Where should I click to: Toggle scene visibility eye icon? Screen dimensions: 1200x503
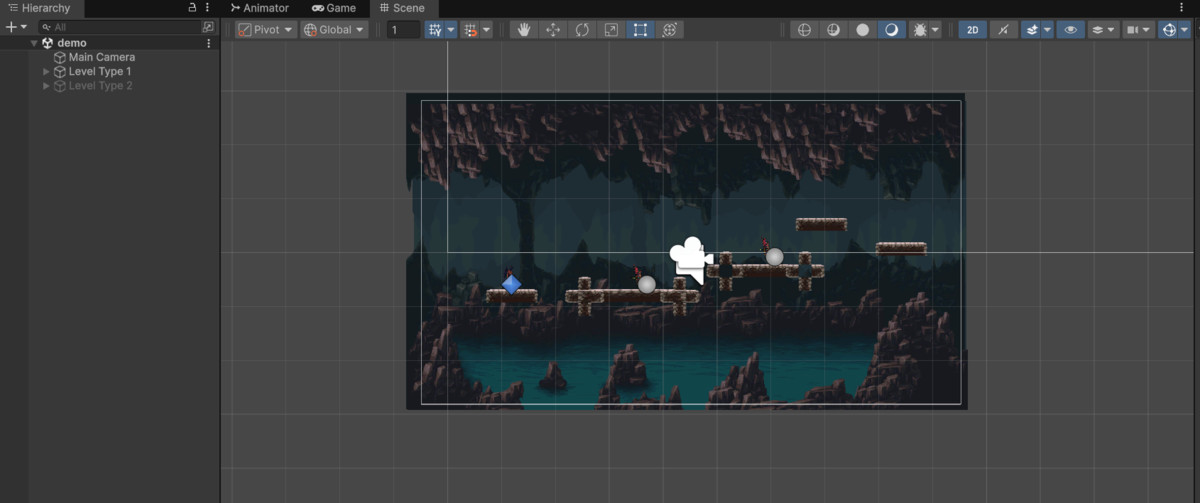[1071, 30]
